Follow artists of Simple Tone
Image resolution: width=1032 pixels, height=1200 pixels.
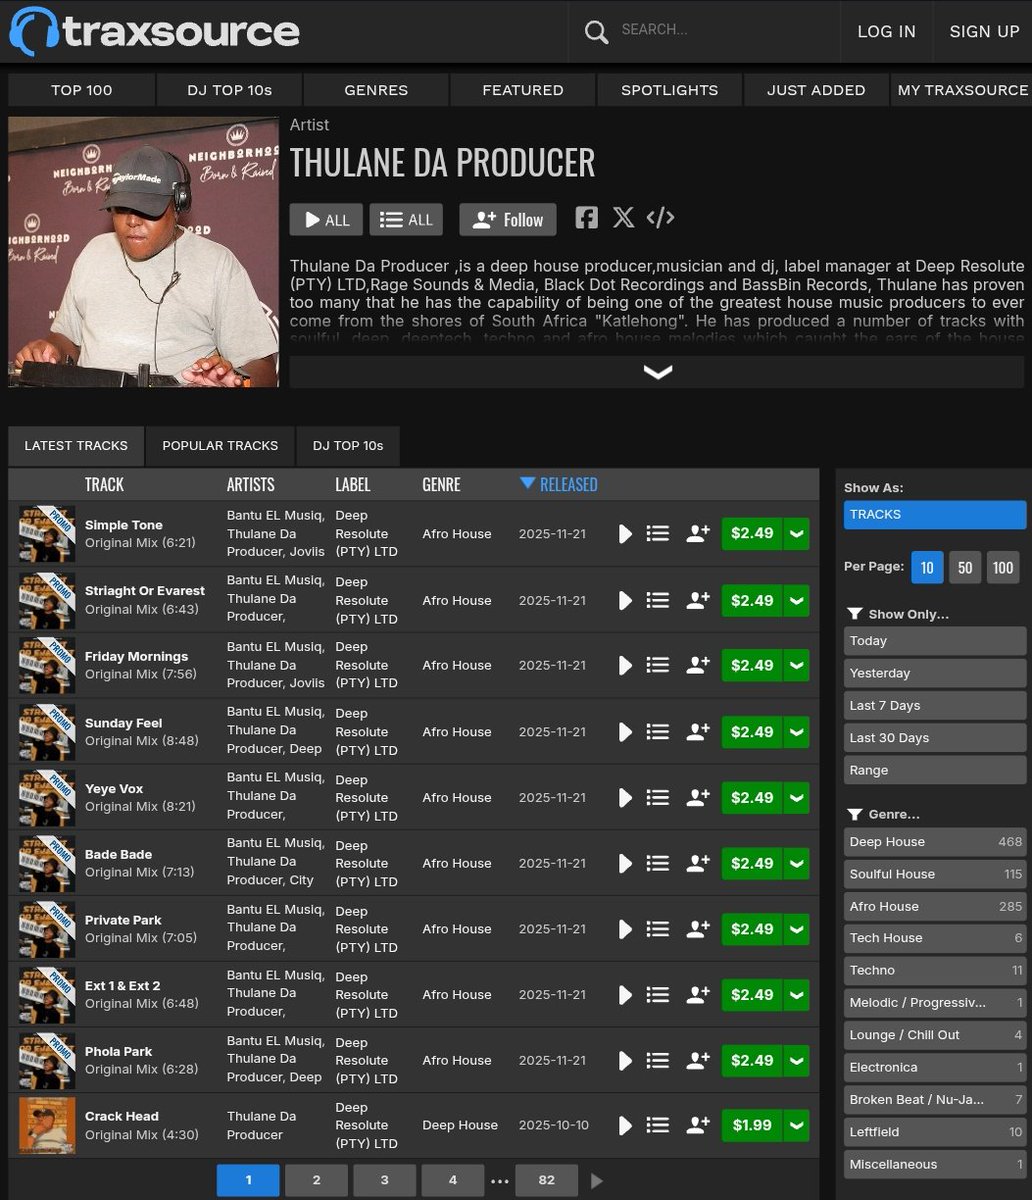pos(698,534)
